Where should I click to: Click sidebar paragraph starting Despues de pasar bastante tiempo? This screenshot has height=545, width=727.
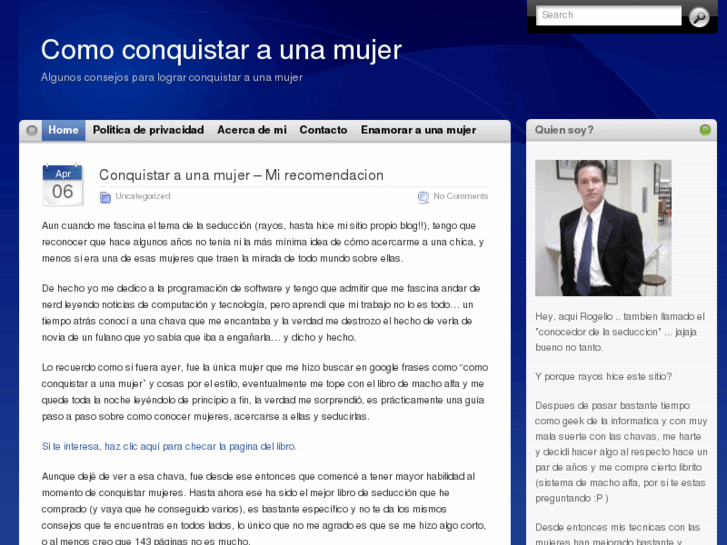coord(621,452)
